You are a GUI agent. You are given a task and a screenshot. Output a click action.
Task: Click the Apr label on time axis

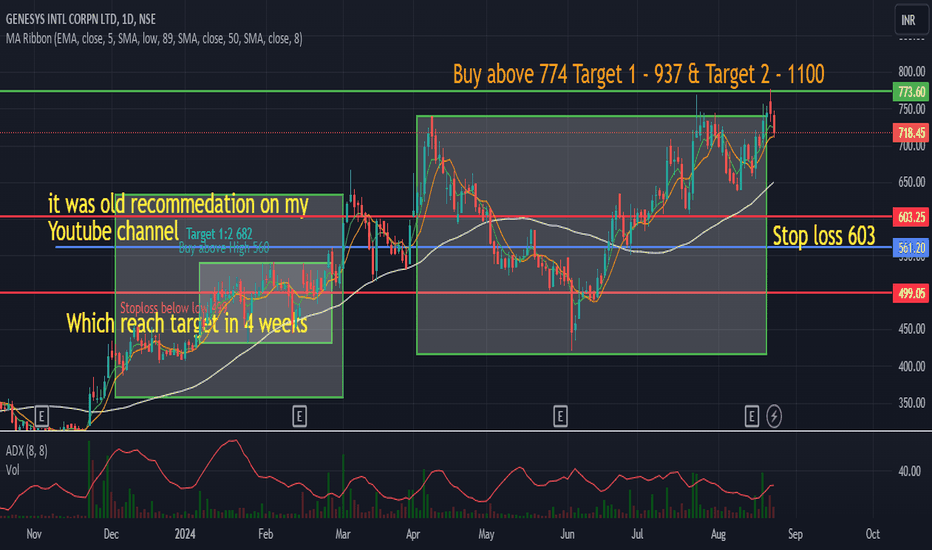413,534
